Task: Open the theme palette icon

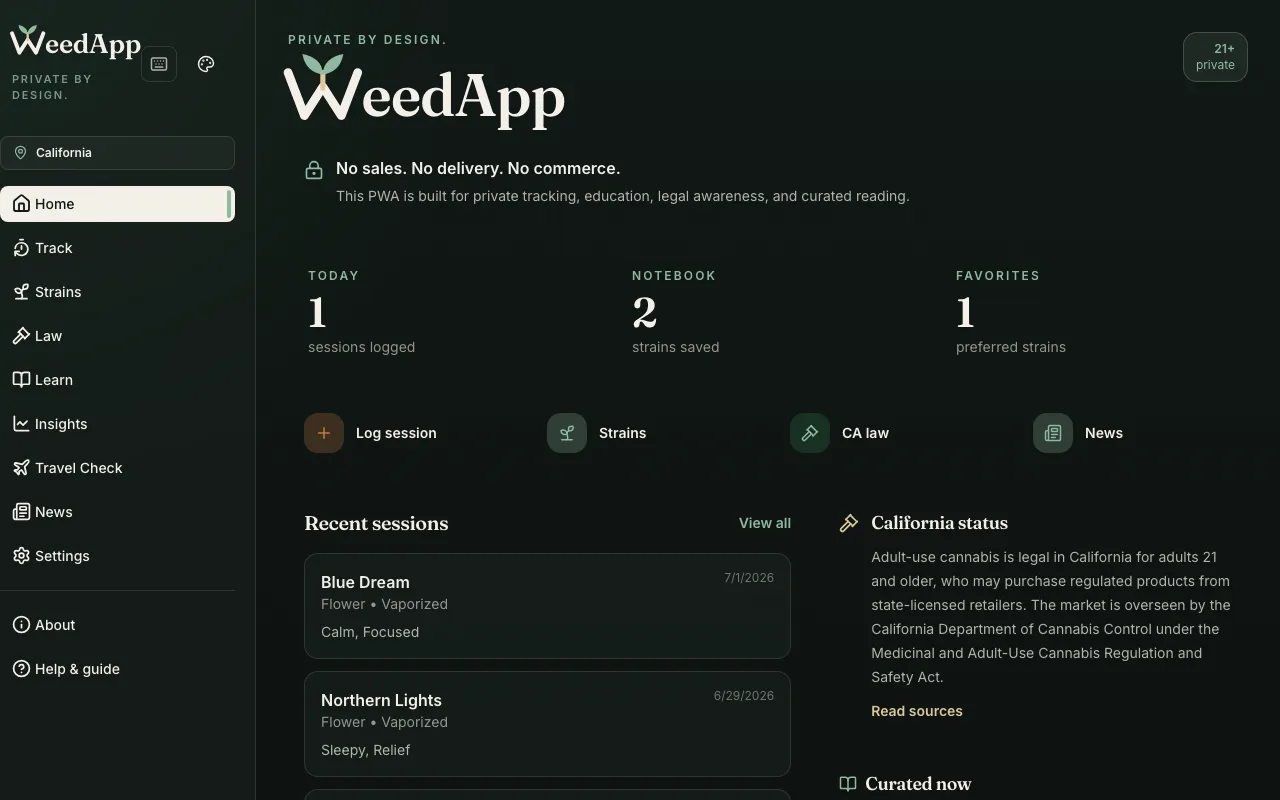Action: tap(206, 64)
